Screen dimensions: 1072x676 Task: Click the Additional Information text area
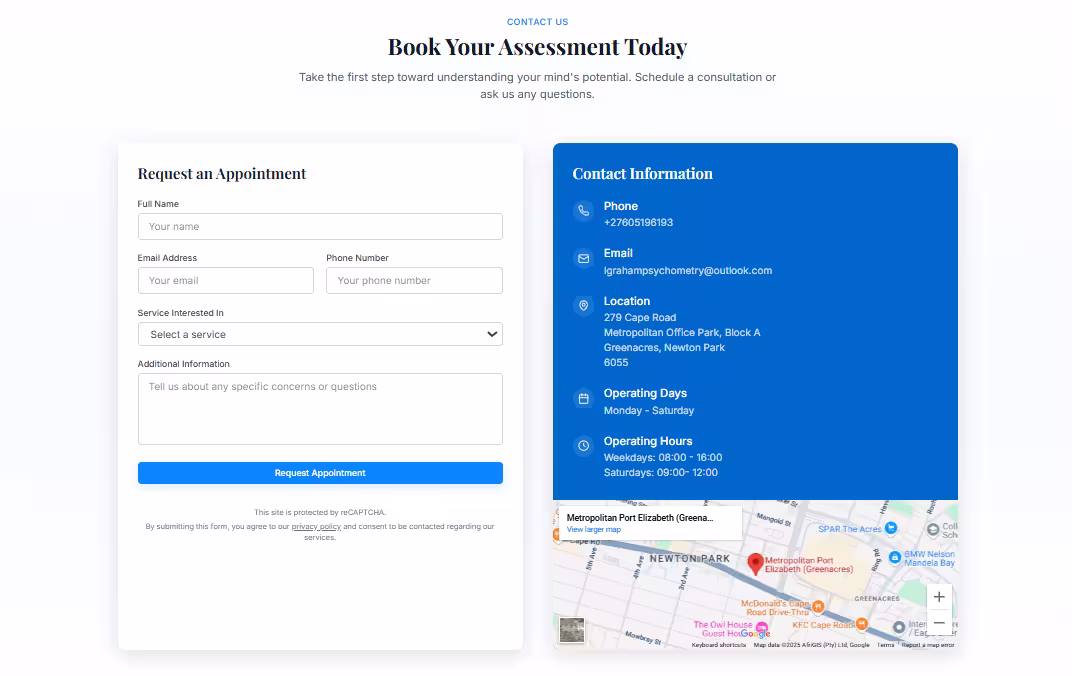coord(320,409)
